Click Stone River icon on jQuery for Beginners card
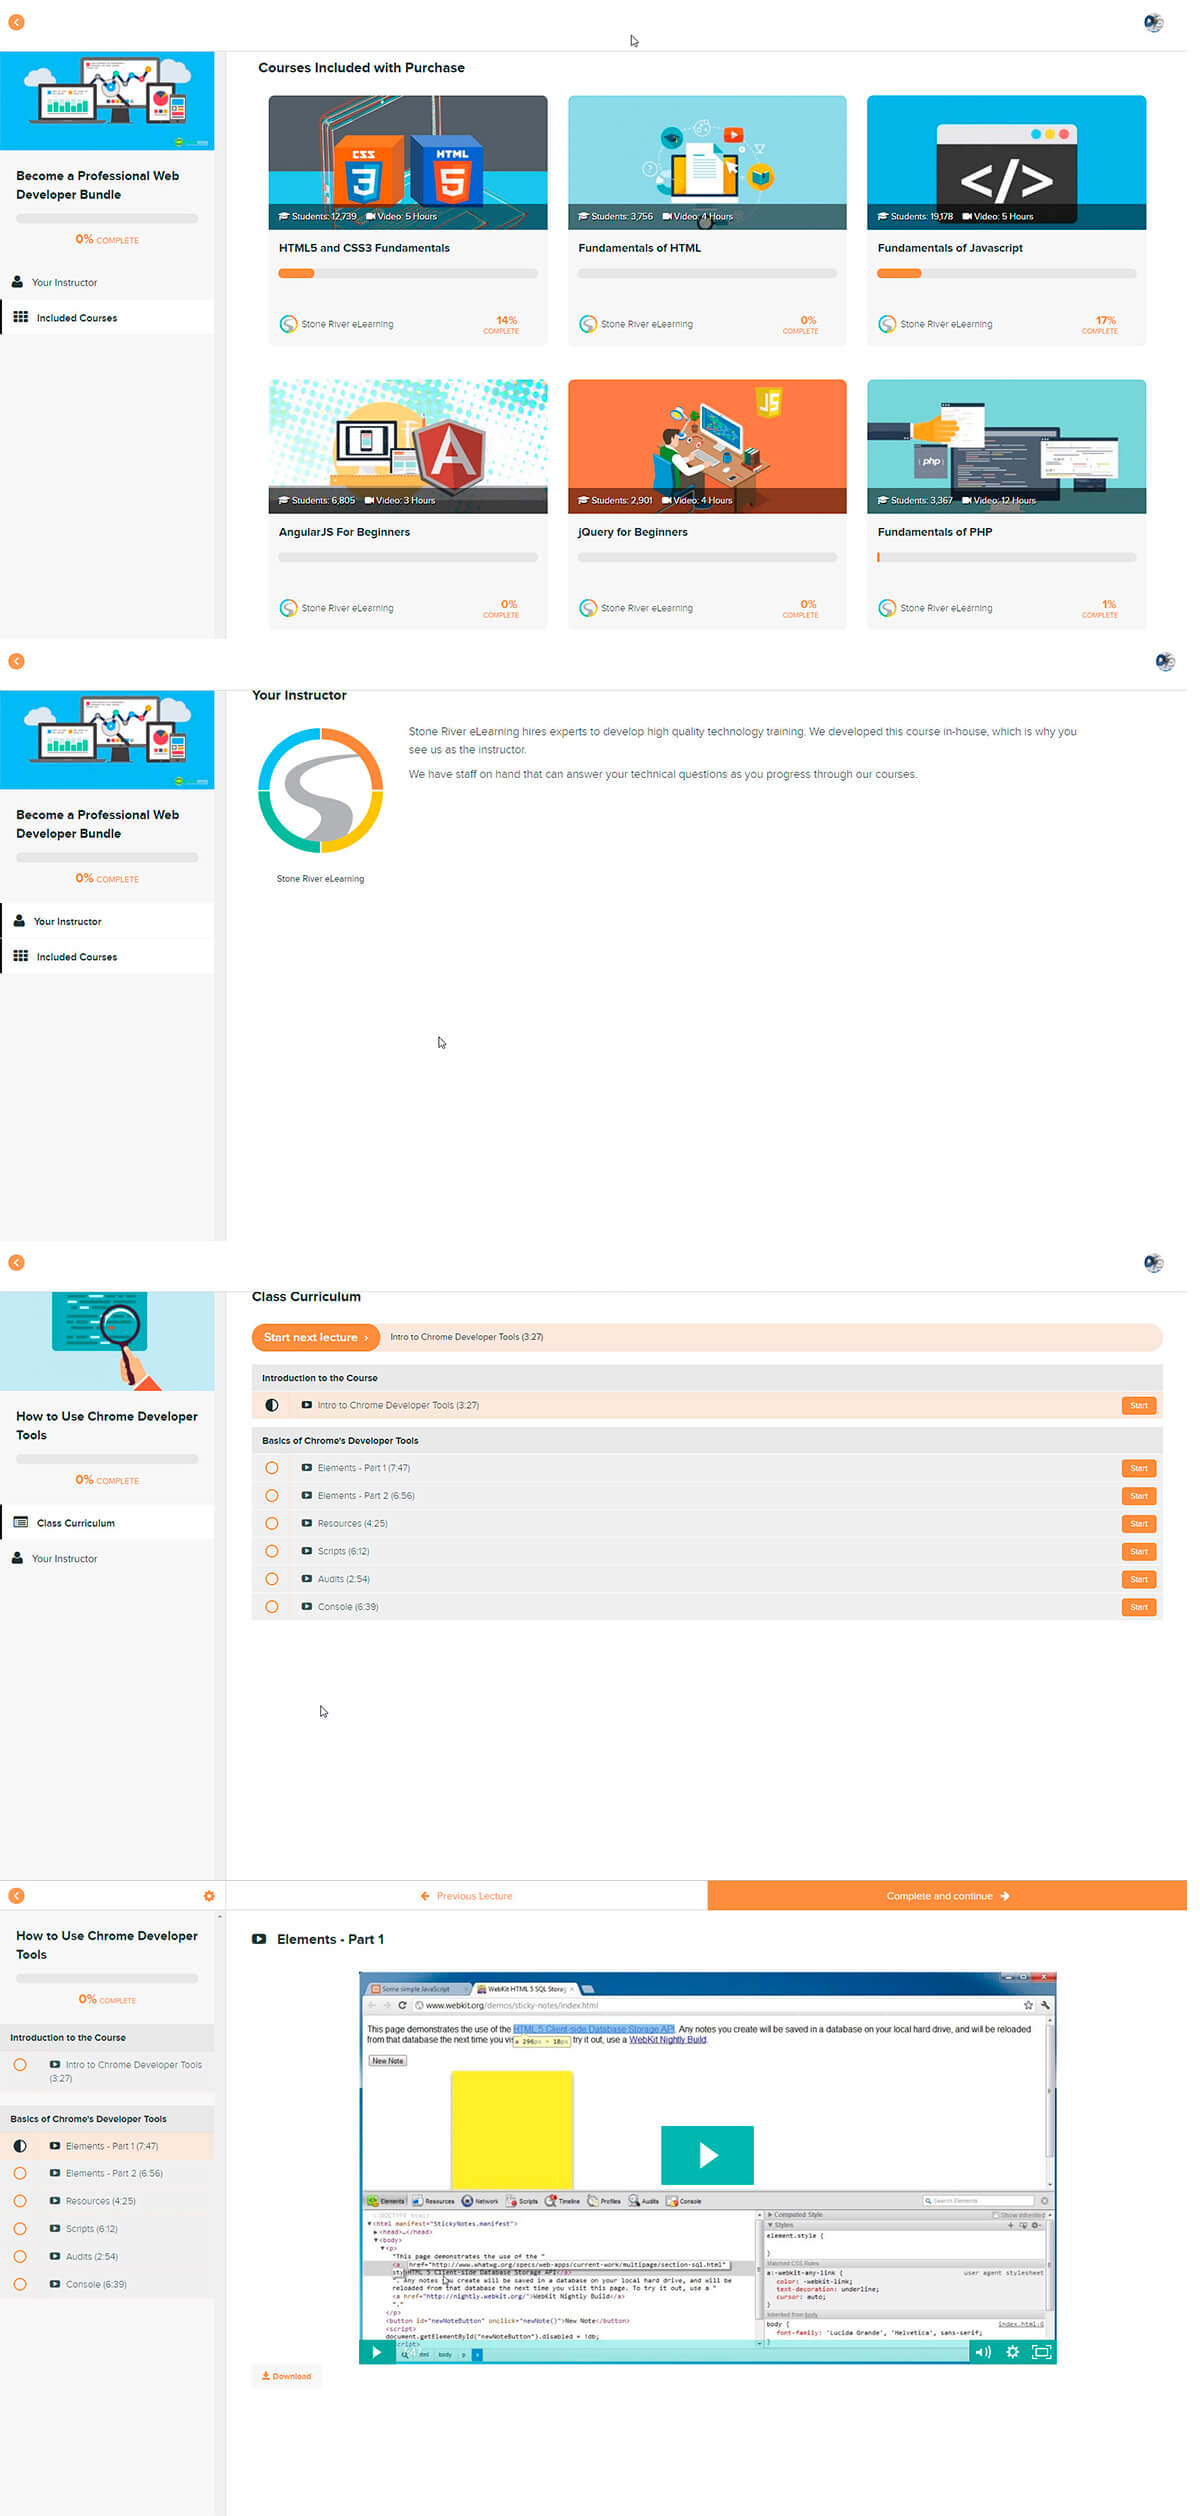The width and height of the screenshot is (1200, 2516). click(587, 608)
